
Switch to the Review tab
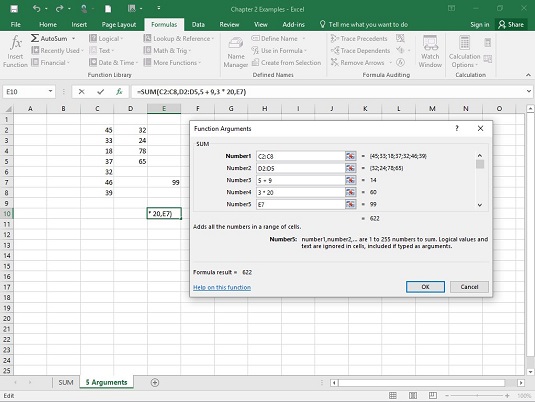pyautogui.click(x=229, y=25)
